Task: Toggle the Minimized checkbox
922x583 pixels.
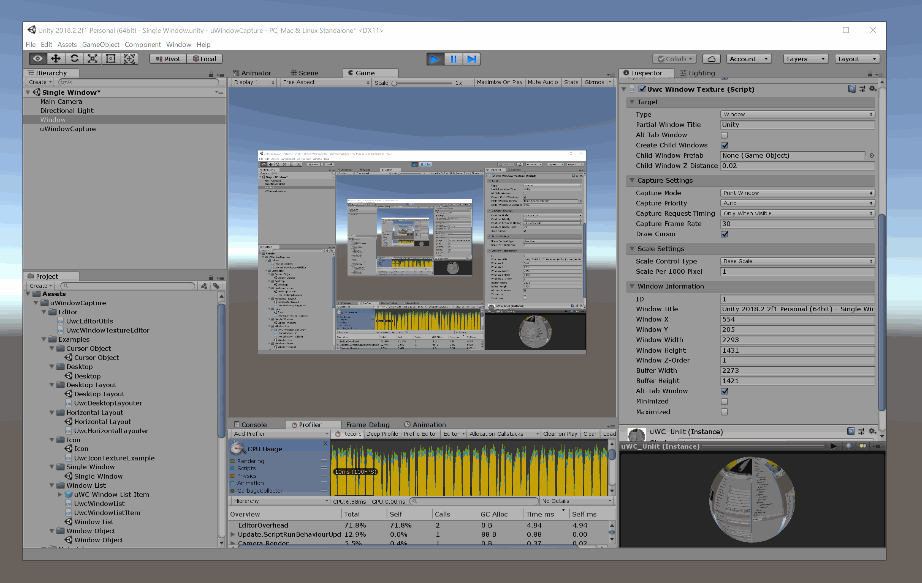Action: (724, 401)
